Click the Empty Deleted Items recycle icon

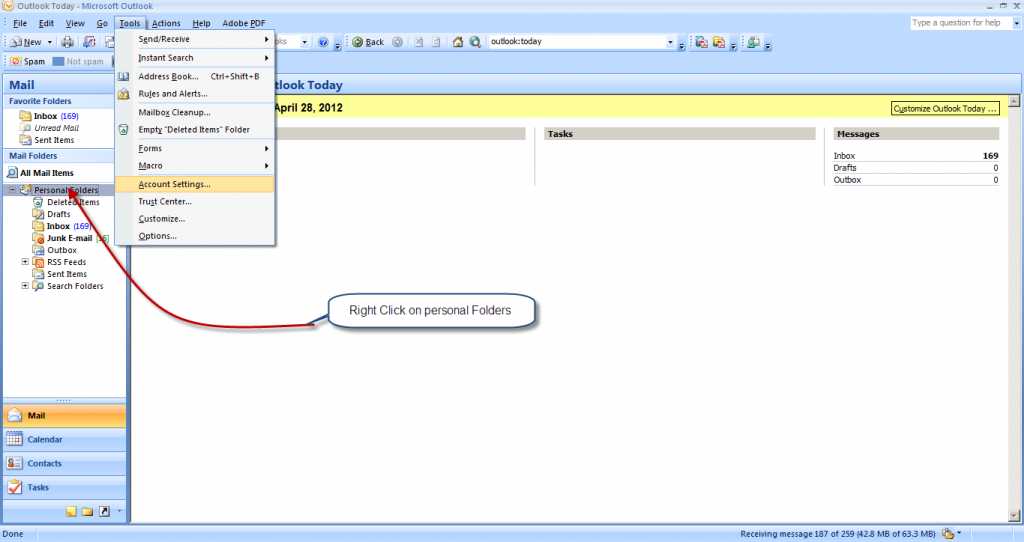tap(123, 129)
